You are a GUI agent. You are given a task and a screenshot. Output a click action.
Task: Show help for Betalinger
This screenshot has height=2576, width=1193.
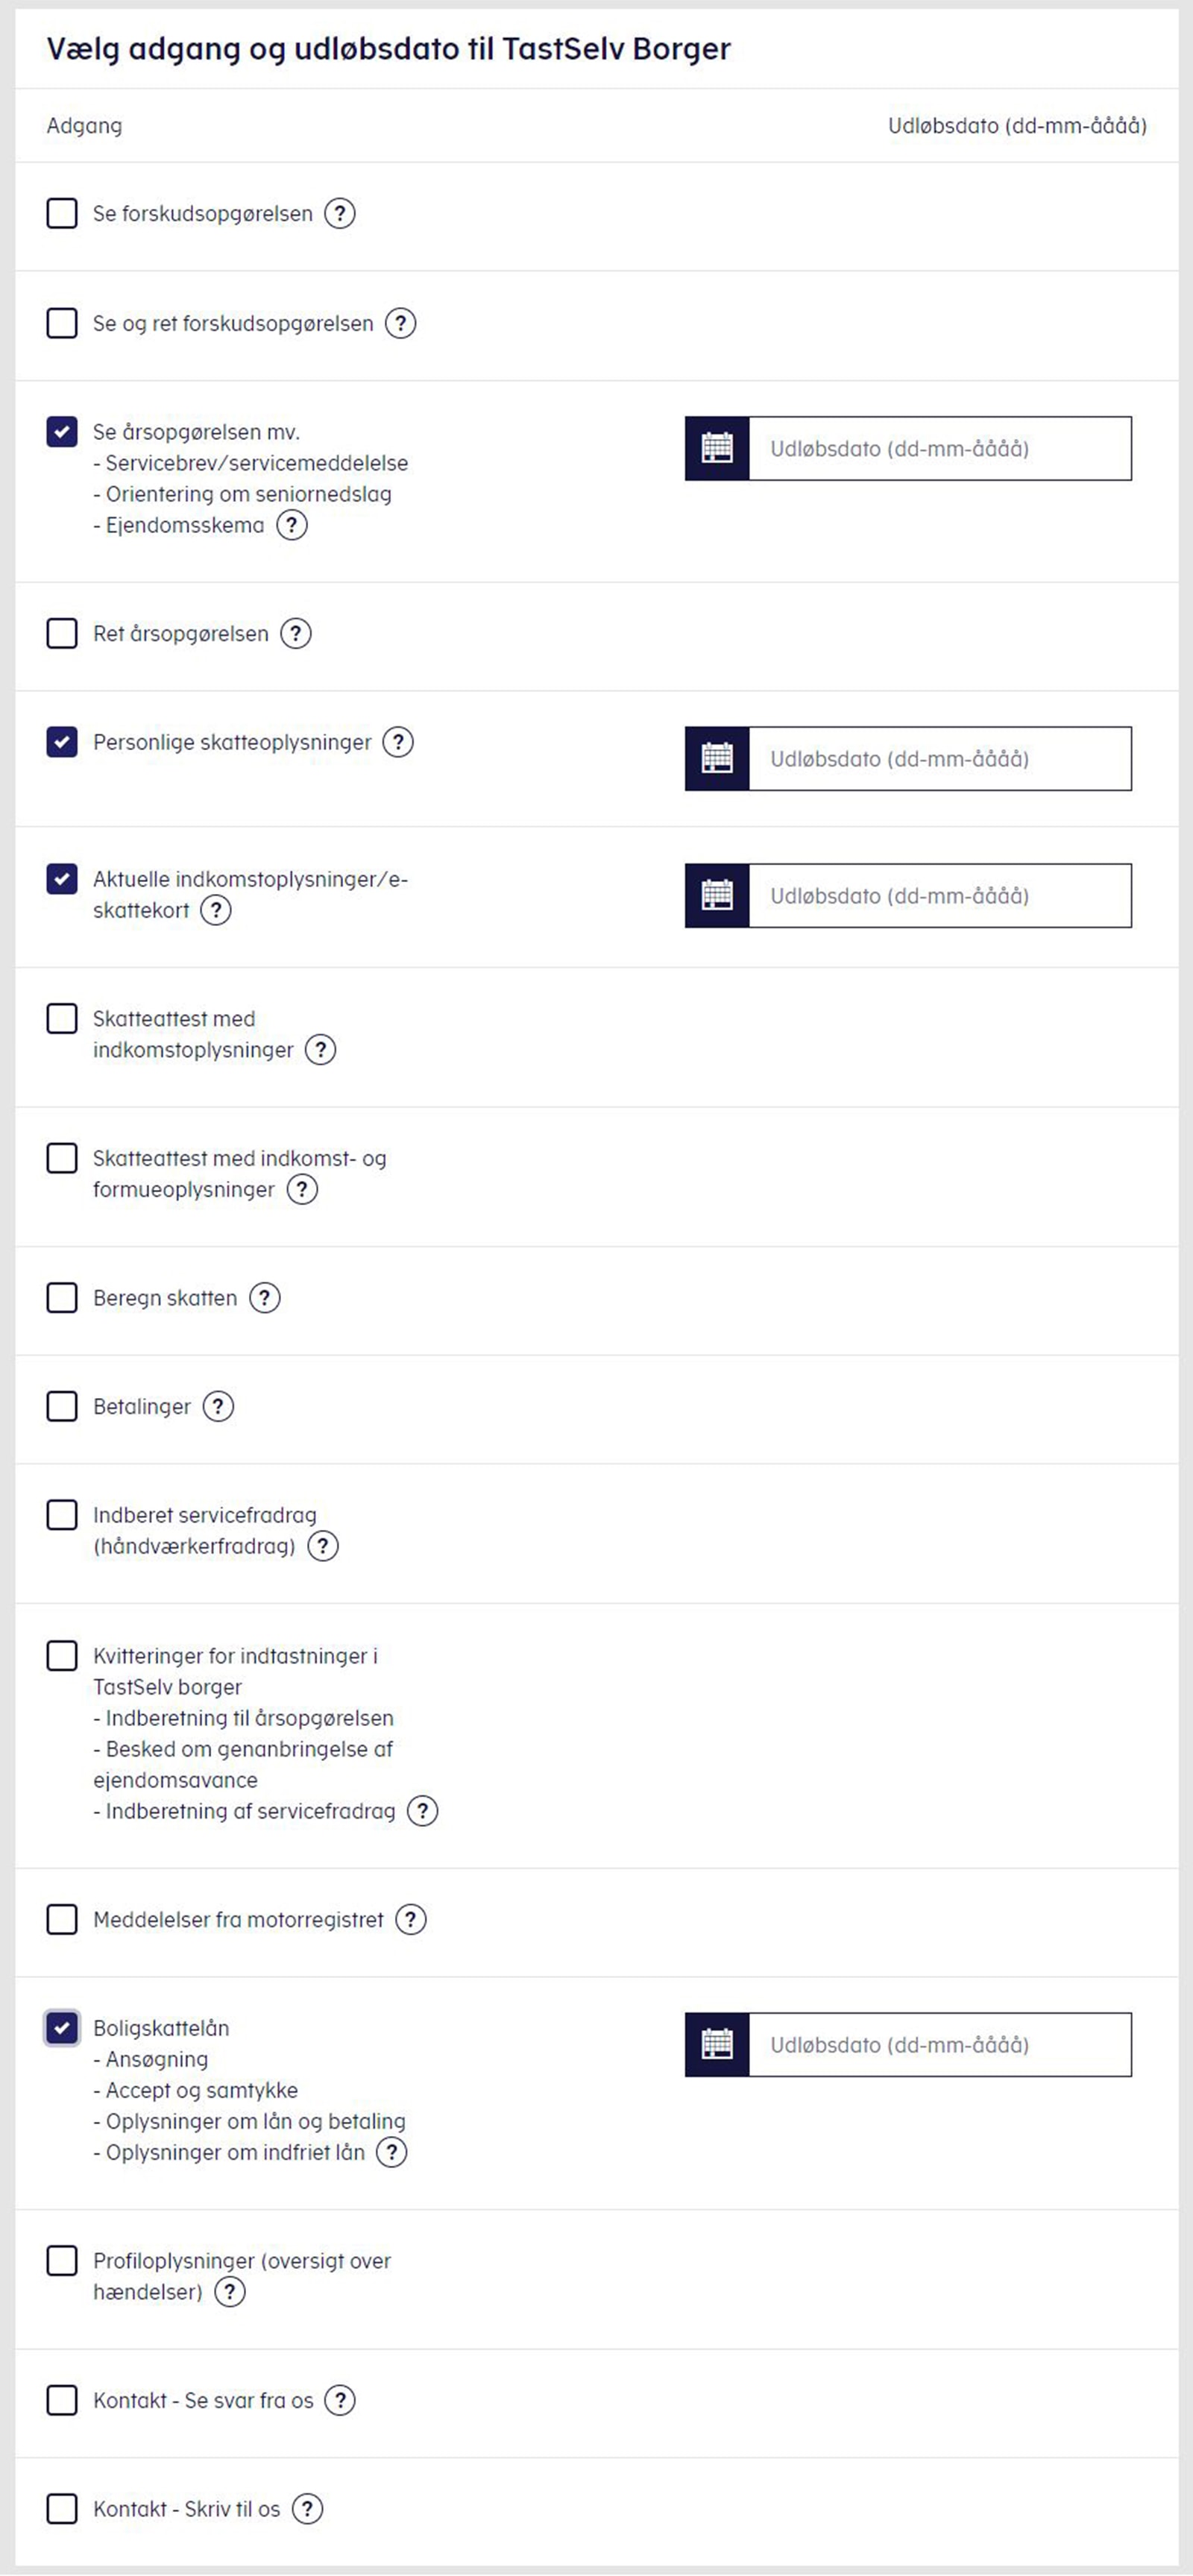coord(218,1406)
